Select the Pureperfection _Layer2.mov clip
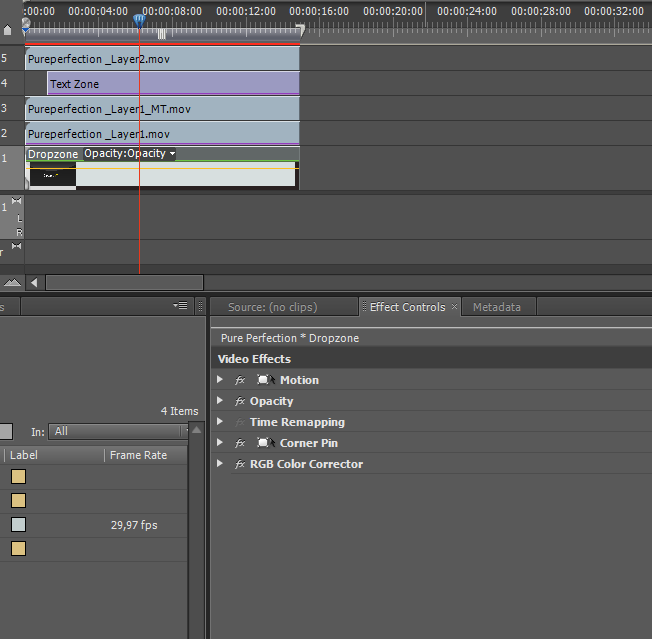Viewport: 652px width, 639px height. (x=162, y=59)
